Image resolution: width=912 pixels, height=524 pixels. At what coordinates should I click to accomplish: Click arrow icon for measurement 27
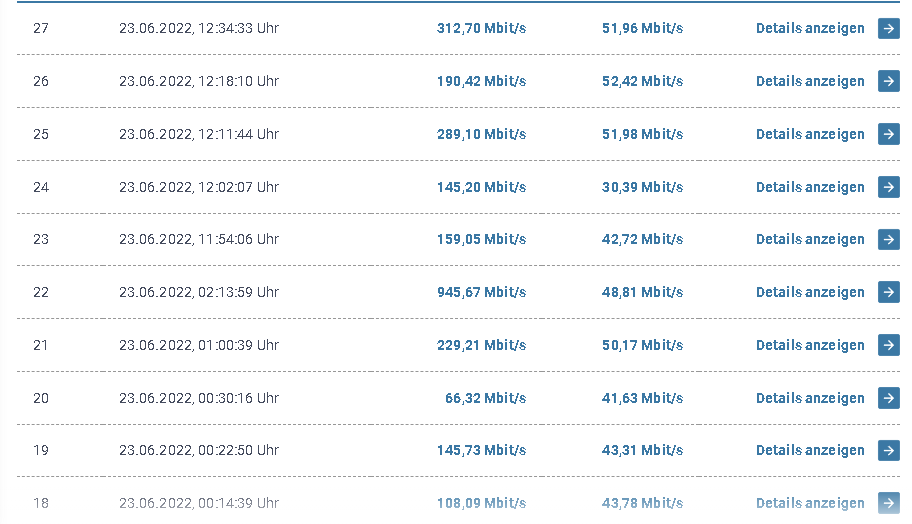(x=888, y=28)
